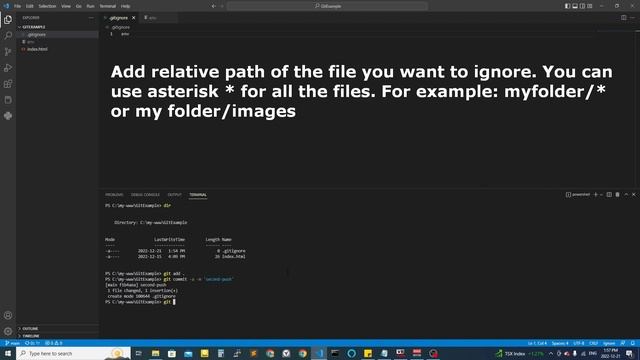The height and width of the screenshot is (360, 640).
Task: Maximize the panel with the chevron up
Action: 626,195
